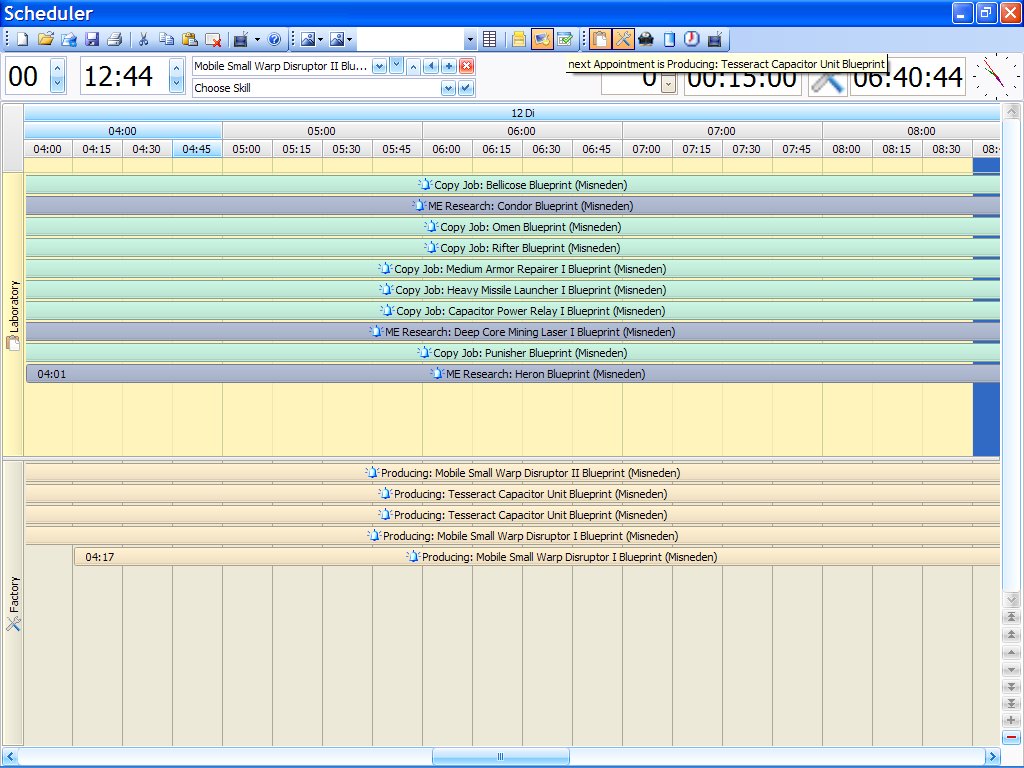The height and width of the screenshot is (768, 1024).
Task: Click the first picture view icon
Action: [308, 40]
